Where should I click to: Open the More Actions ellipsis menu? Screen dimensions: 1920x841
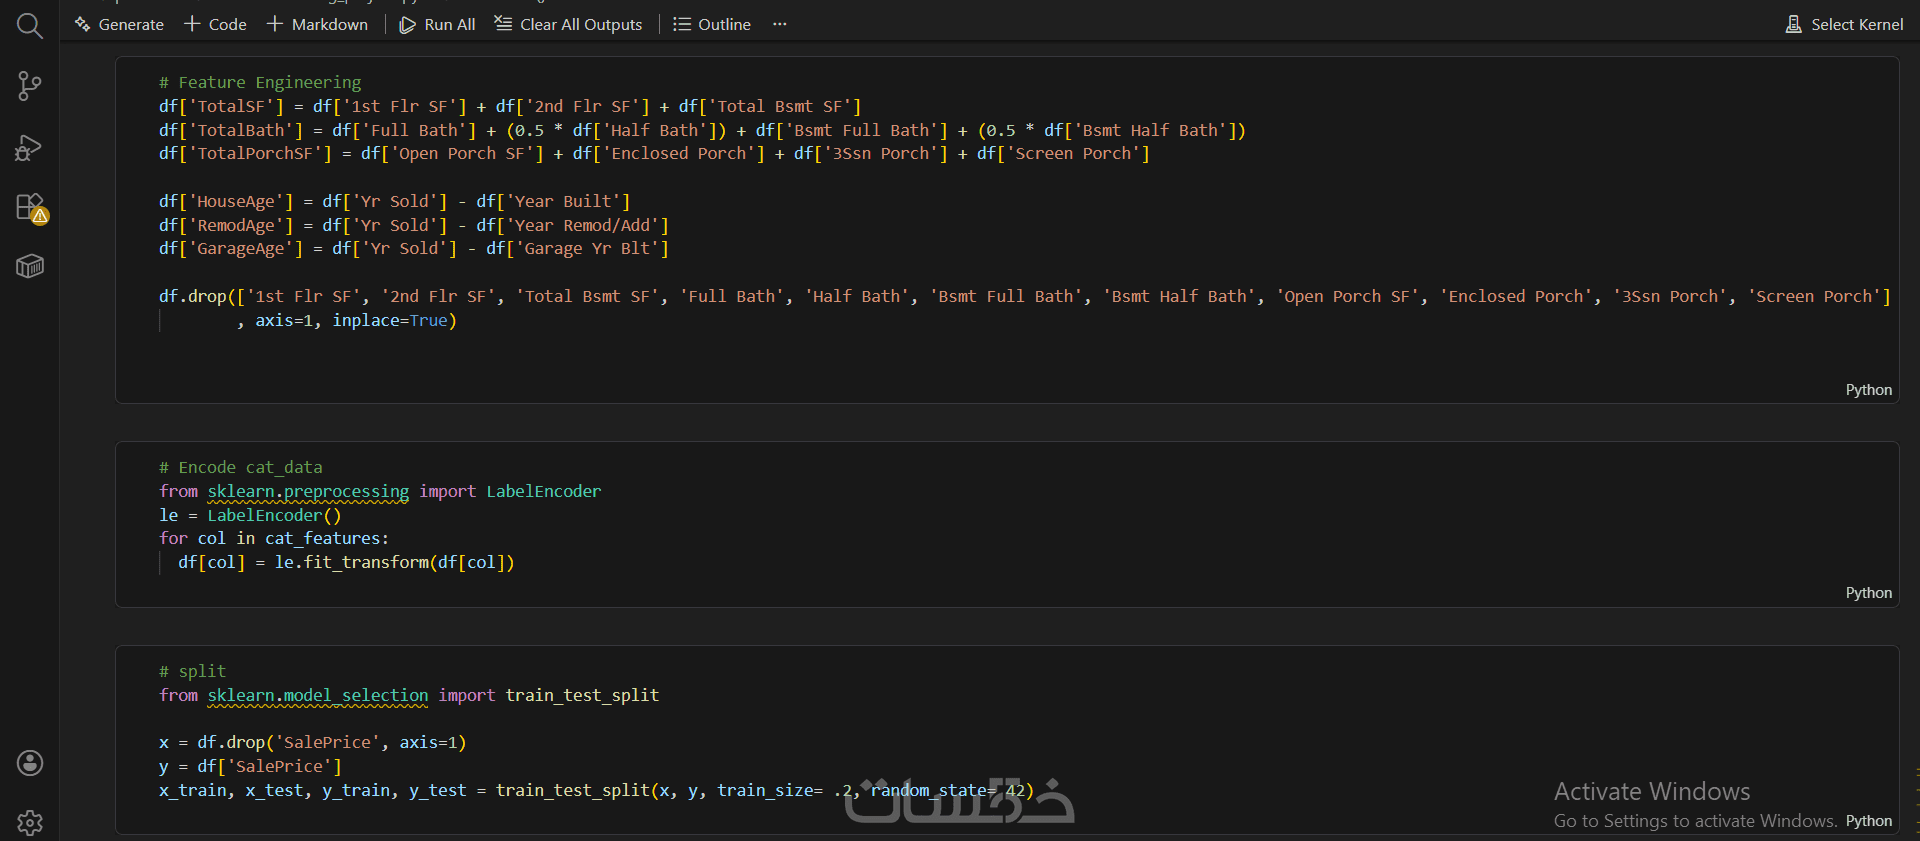coord(780,24)
